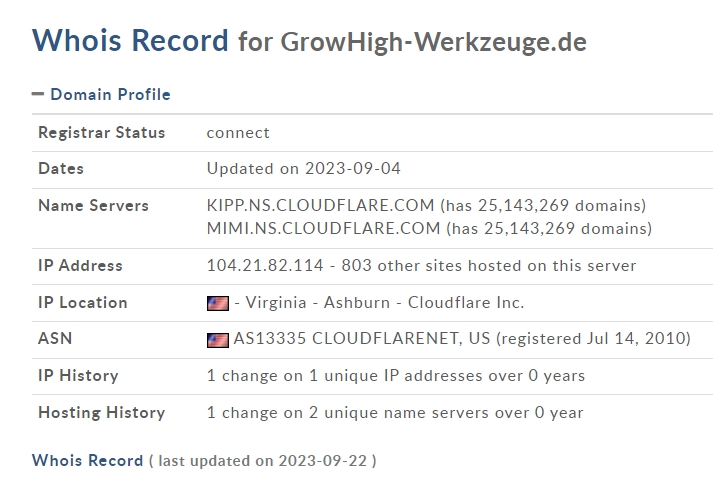Click the 'connect' registrar status value
The width and height of the screenshot is (713, 478).
point(238,133)
